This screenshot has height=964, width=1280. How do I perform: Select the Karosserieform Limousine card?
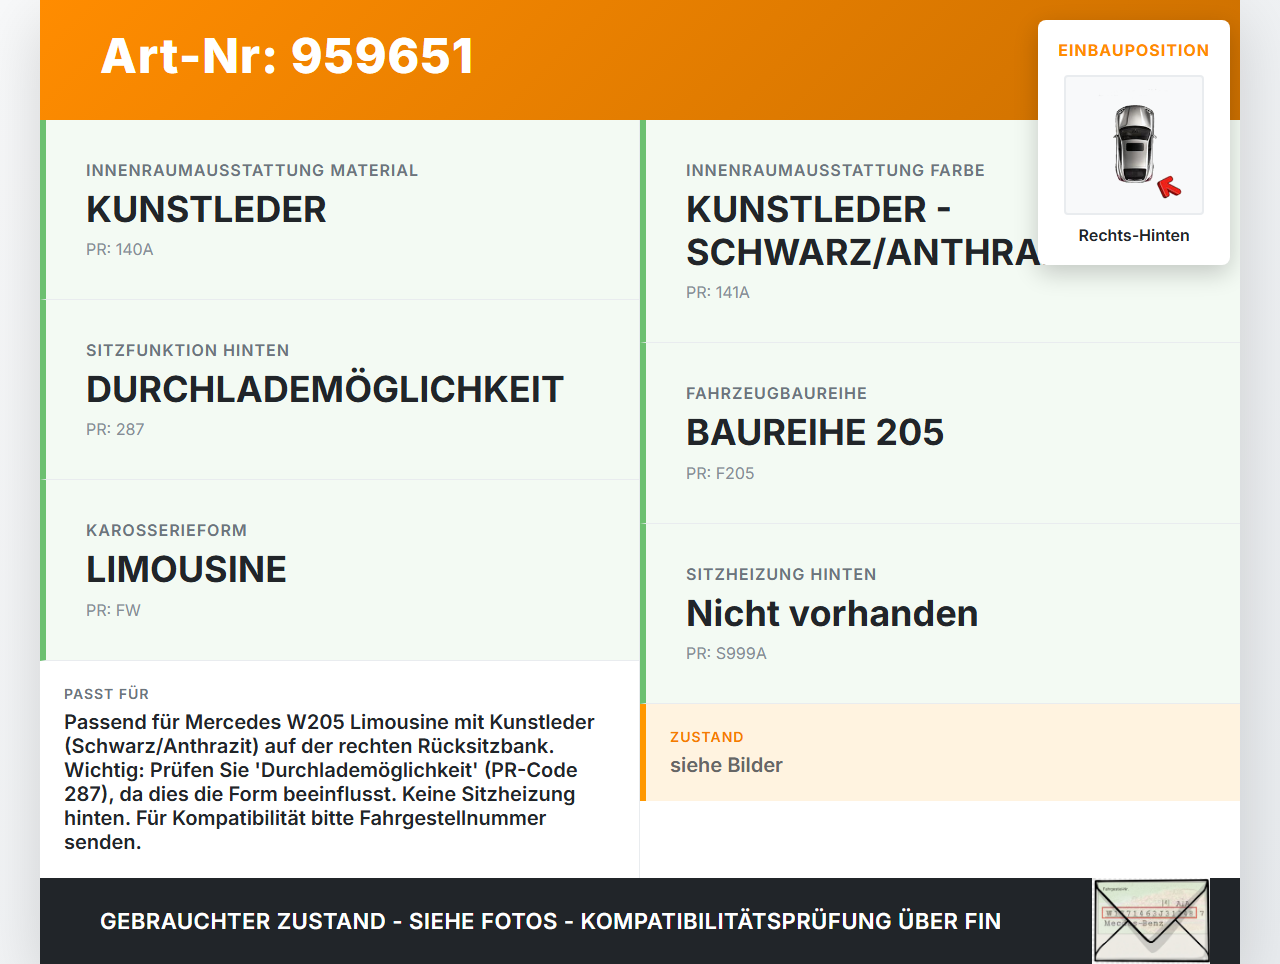coord(340,569)
